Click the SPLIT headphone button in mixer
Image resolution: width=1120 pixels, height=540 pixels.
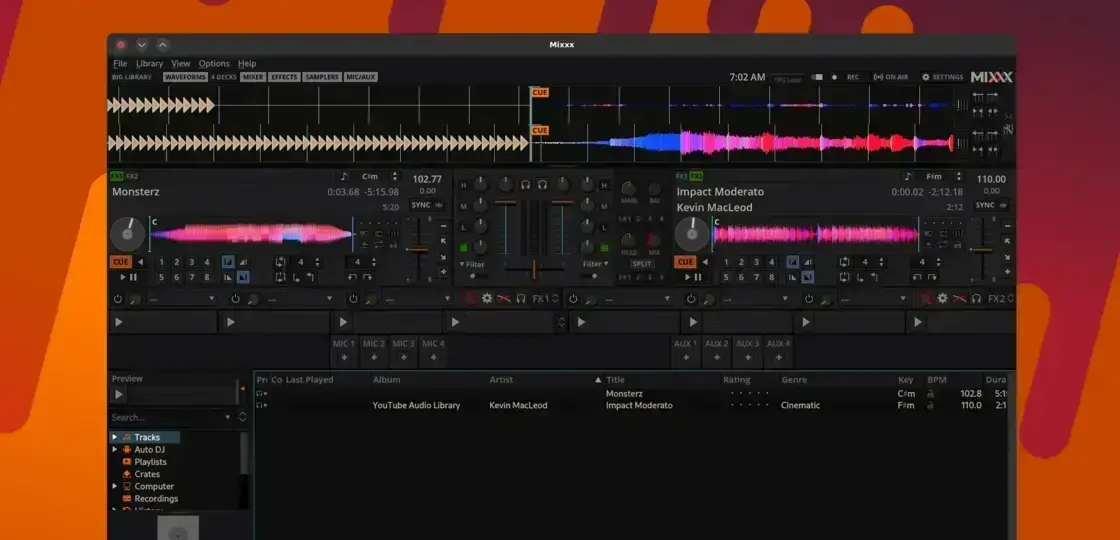click(642, 264)
